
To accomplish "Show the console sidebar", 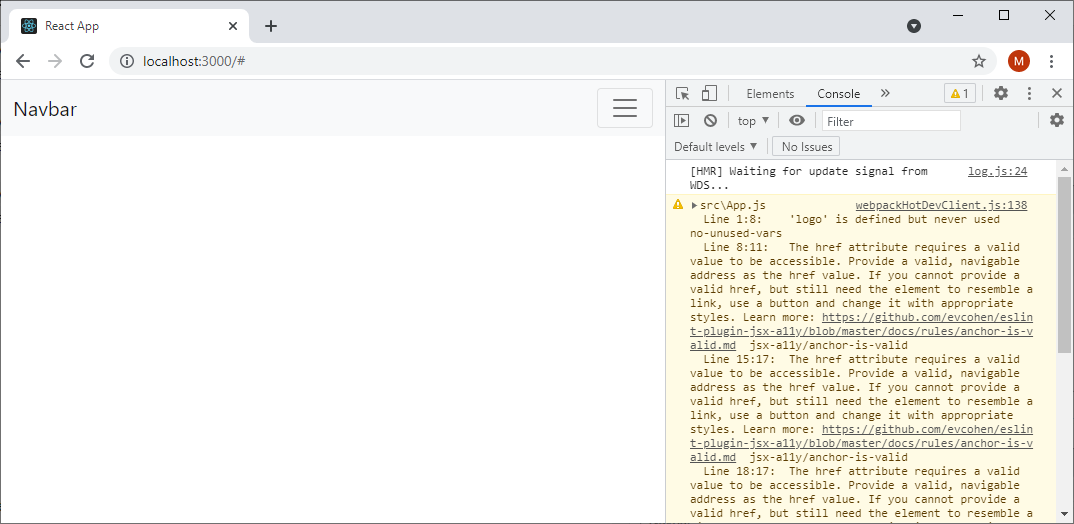I will click(x=682, y=121).
